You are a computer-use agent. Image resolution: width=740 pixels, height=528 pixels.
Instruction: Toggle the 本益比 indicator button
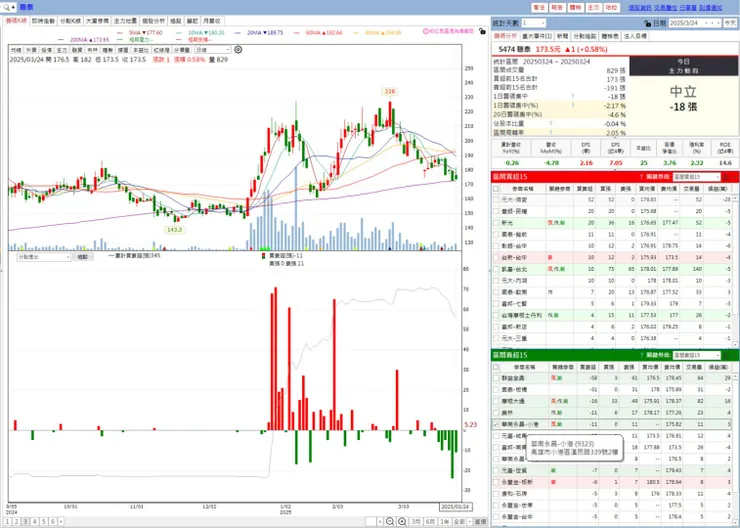141,50
